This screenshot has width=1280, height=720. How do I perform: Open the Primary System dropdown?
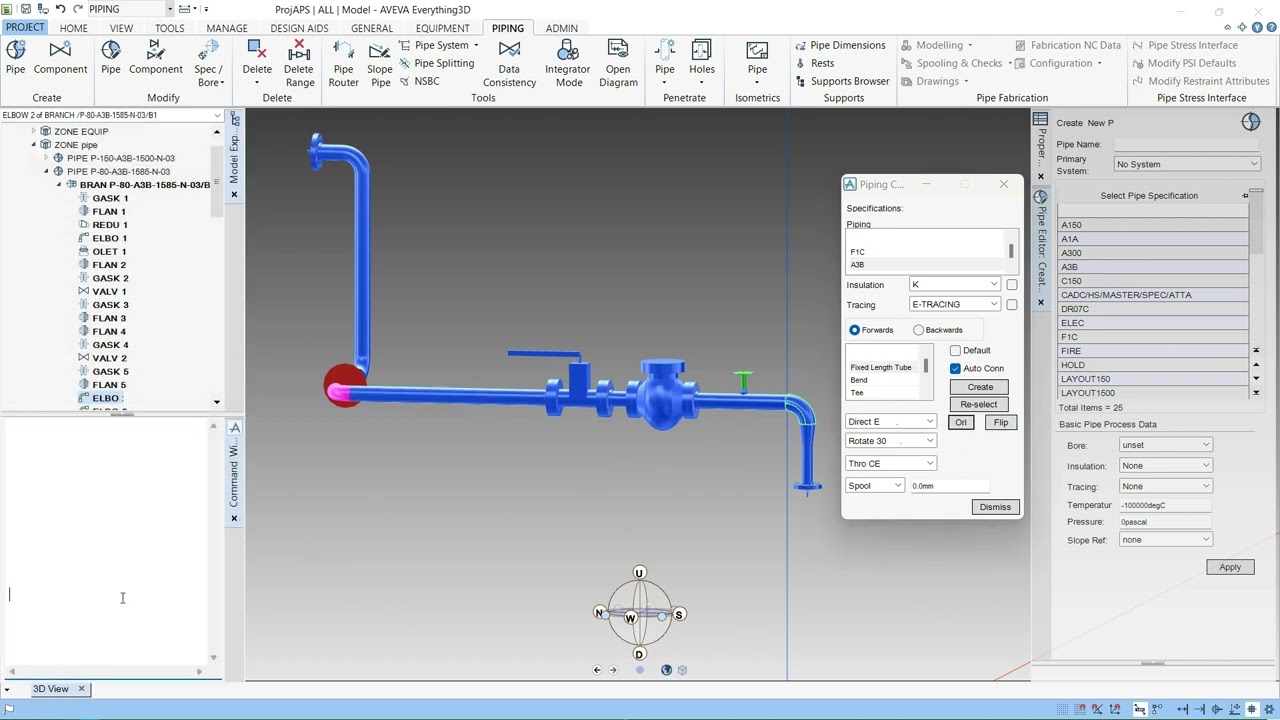coord(1187,164)
